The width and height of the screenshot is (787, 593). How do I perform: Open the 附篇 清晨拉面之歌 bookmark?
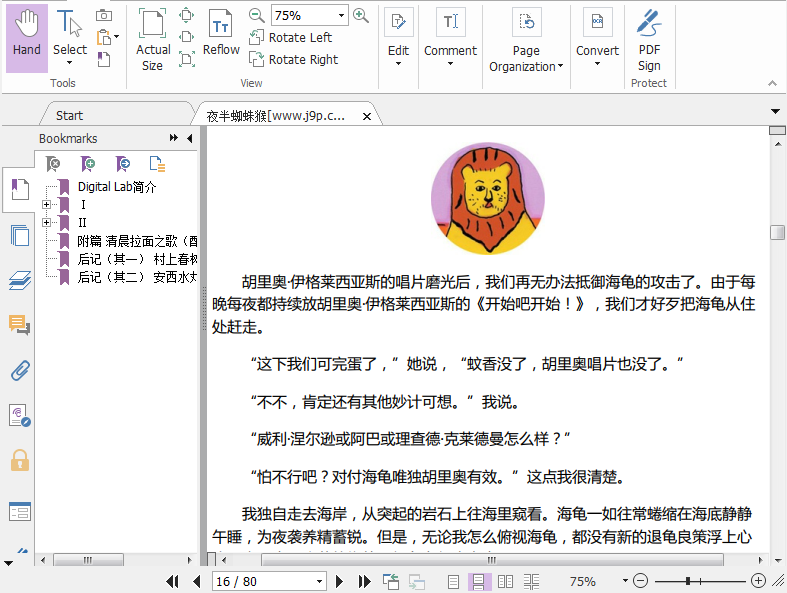click(x=137, y=241)
